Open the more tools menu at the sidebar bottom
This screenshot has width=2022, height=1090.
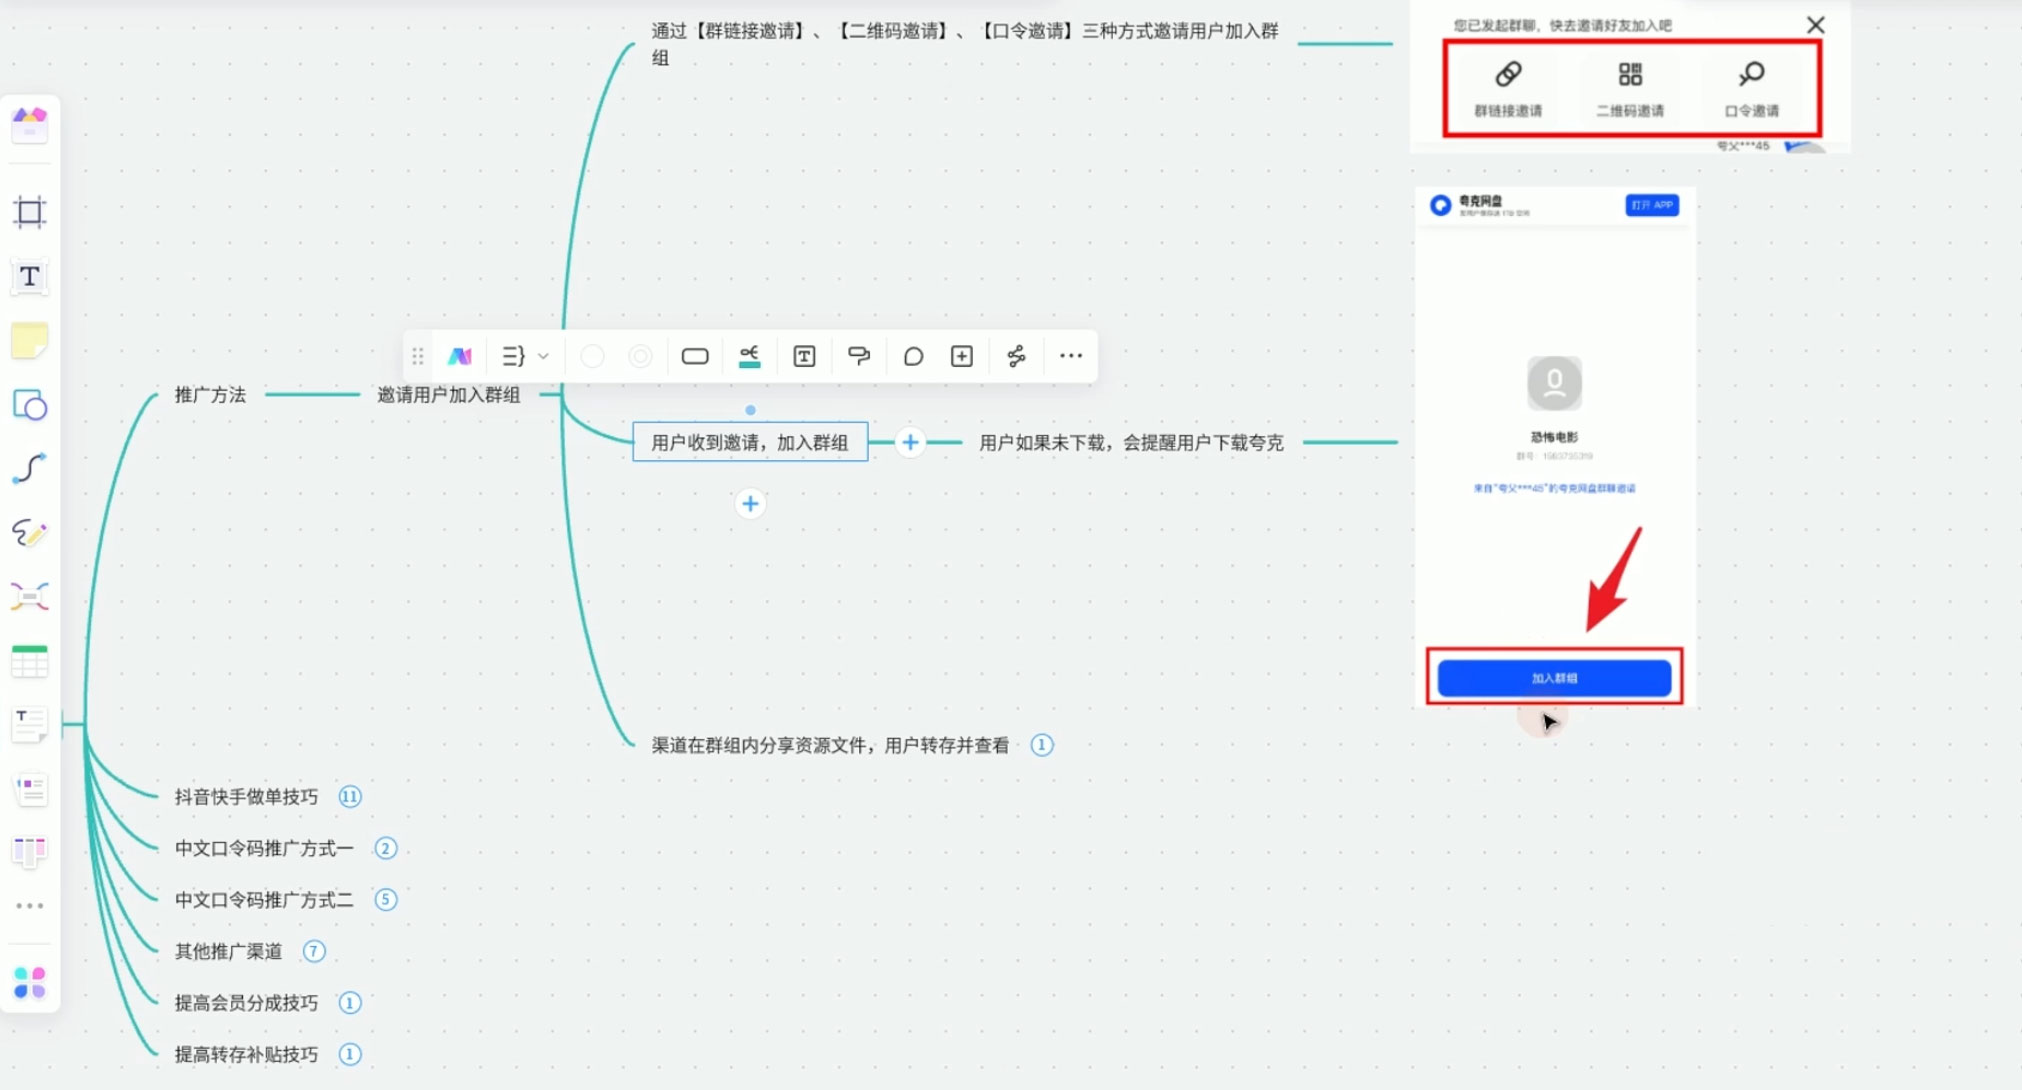tap(30, 905)
